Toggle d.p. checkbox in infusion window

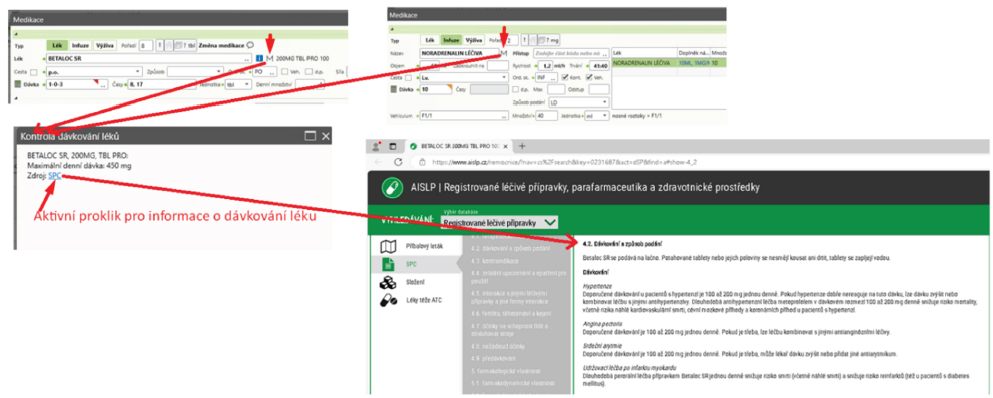pos(515,89)
